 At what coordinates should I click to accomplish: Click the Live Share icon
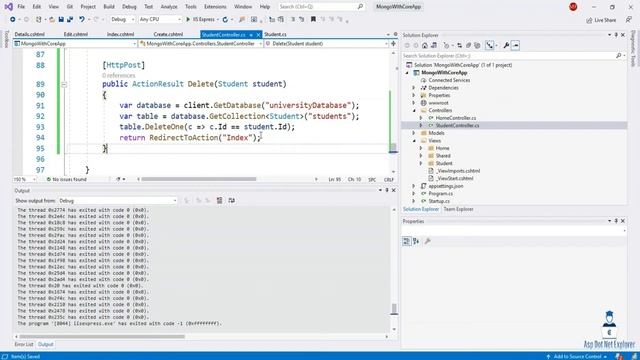point(589,20)
